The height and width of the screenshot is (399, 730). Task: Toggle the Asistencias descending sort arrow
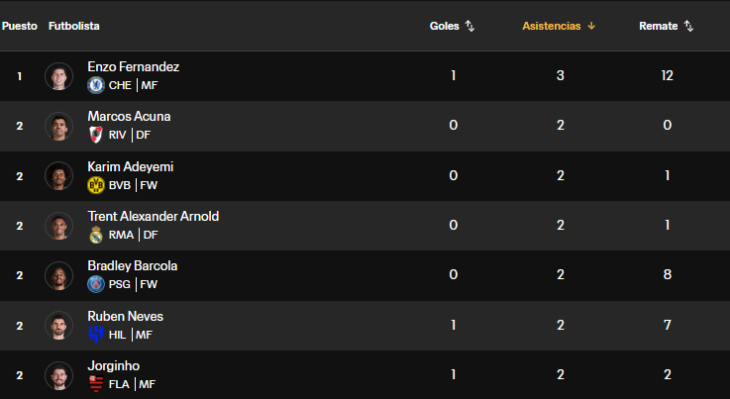click(x=591, y=26)
